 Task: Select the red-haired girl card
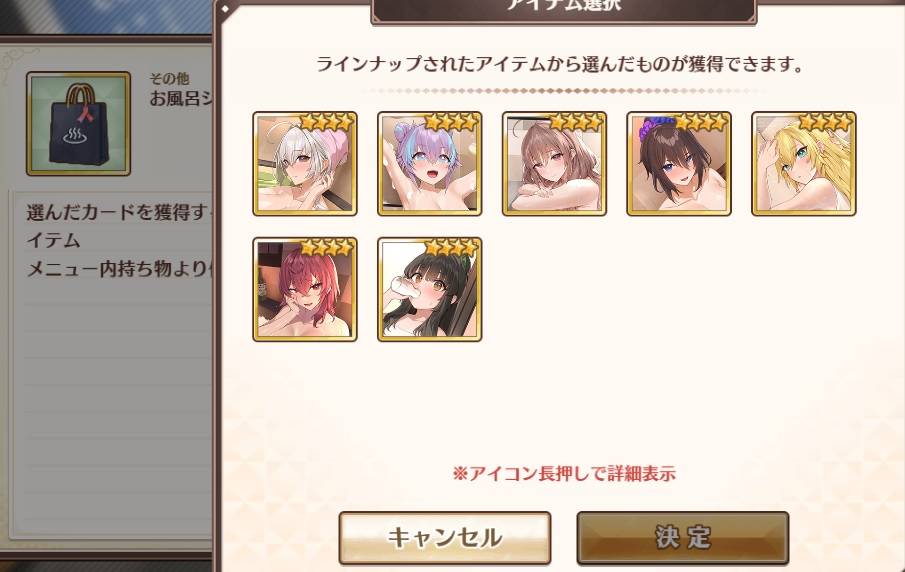pos(305,289)
